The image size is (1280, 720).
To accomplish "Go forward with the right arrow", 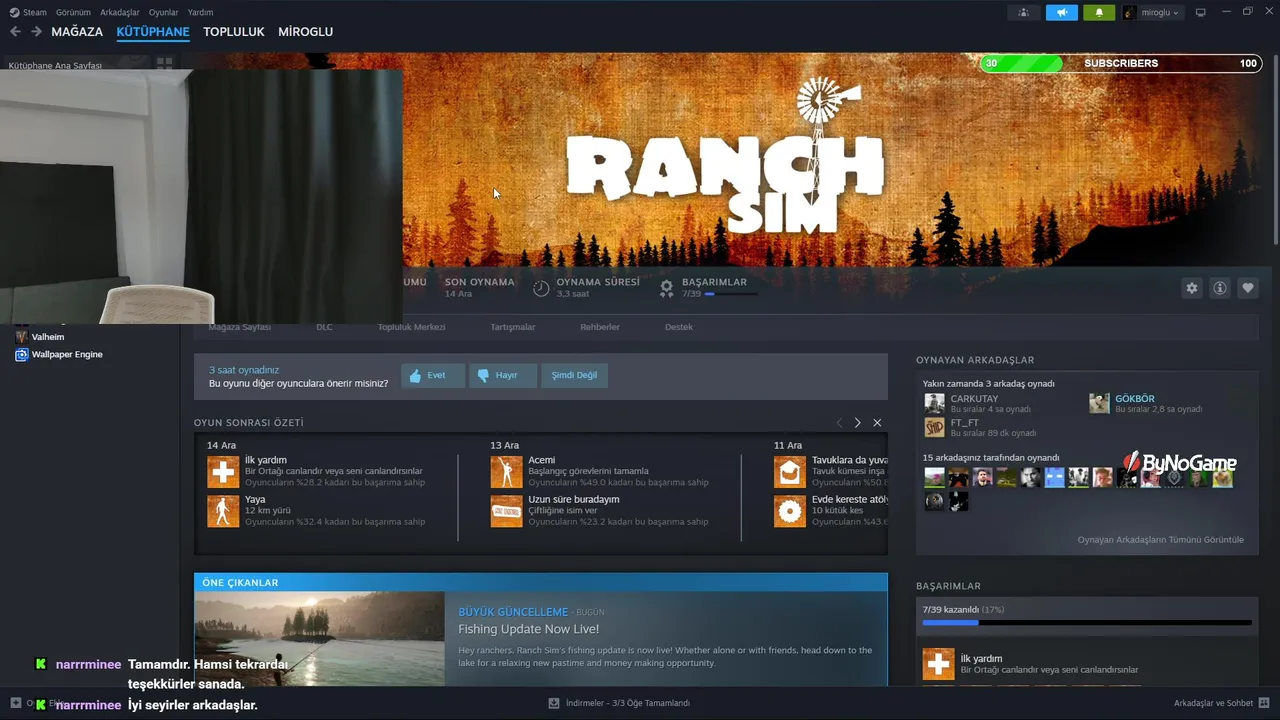I will (x=36, y=32).
